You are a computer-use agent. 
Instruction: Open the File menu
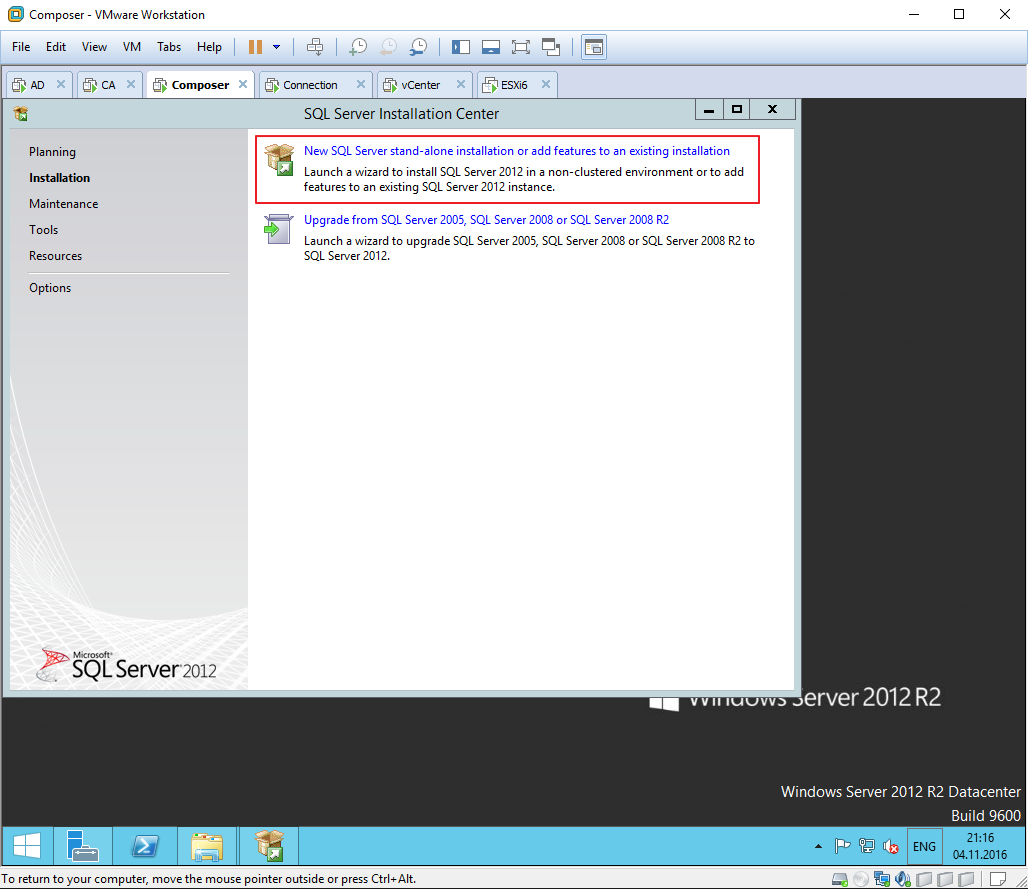click(21, 47)
